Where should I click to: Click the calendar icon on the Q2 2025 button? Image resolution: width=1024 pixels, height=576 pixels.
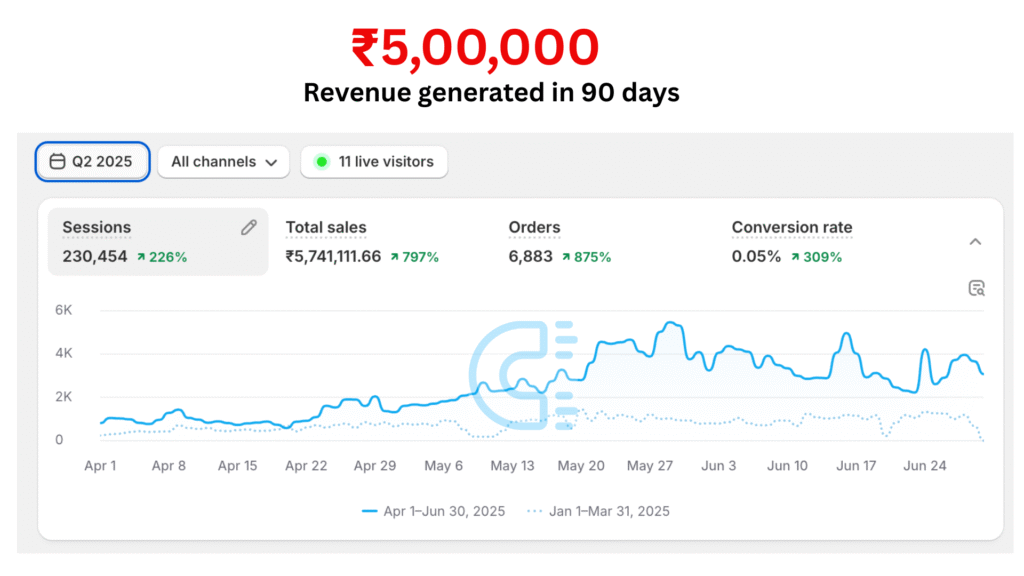click(58, 162)
